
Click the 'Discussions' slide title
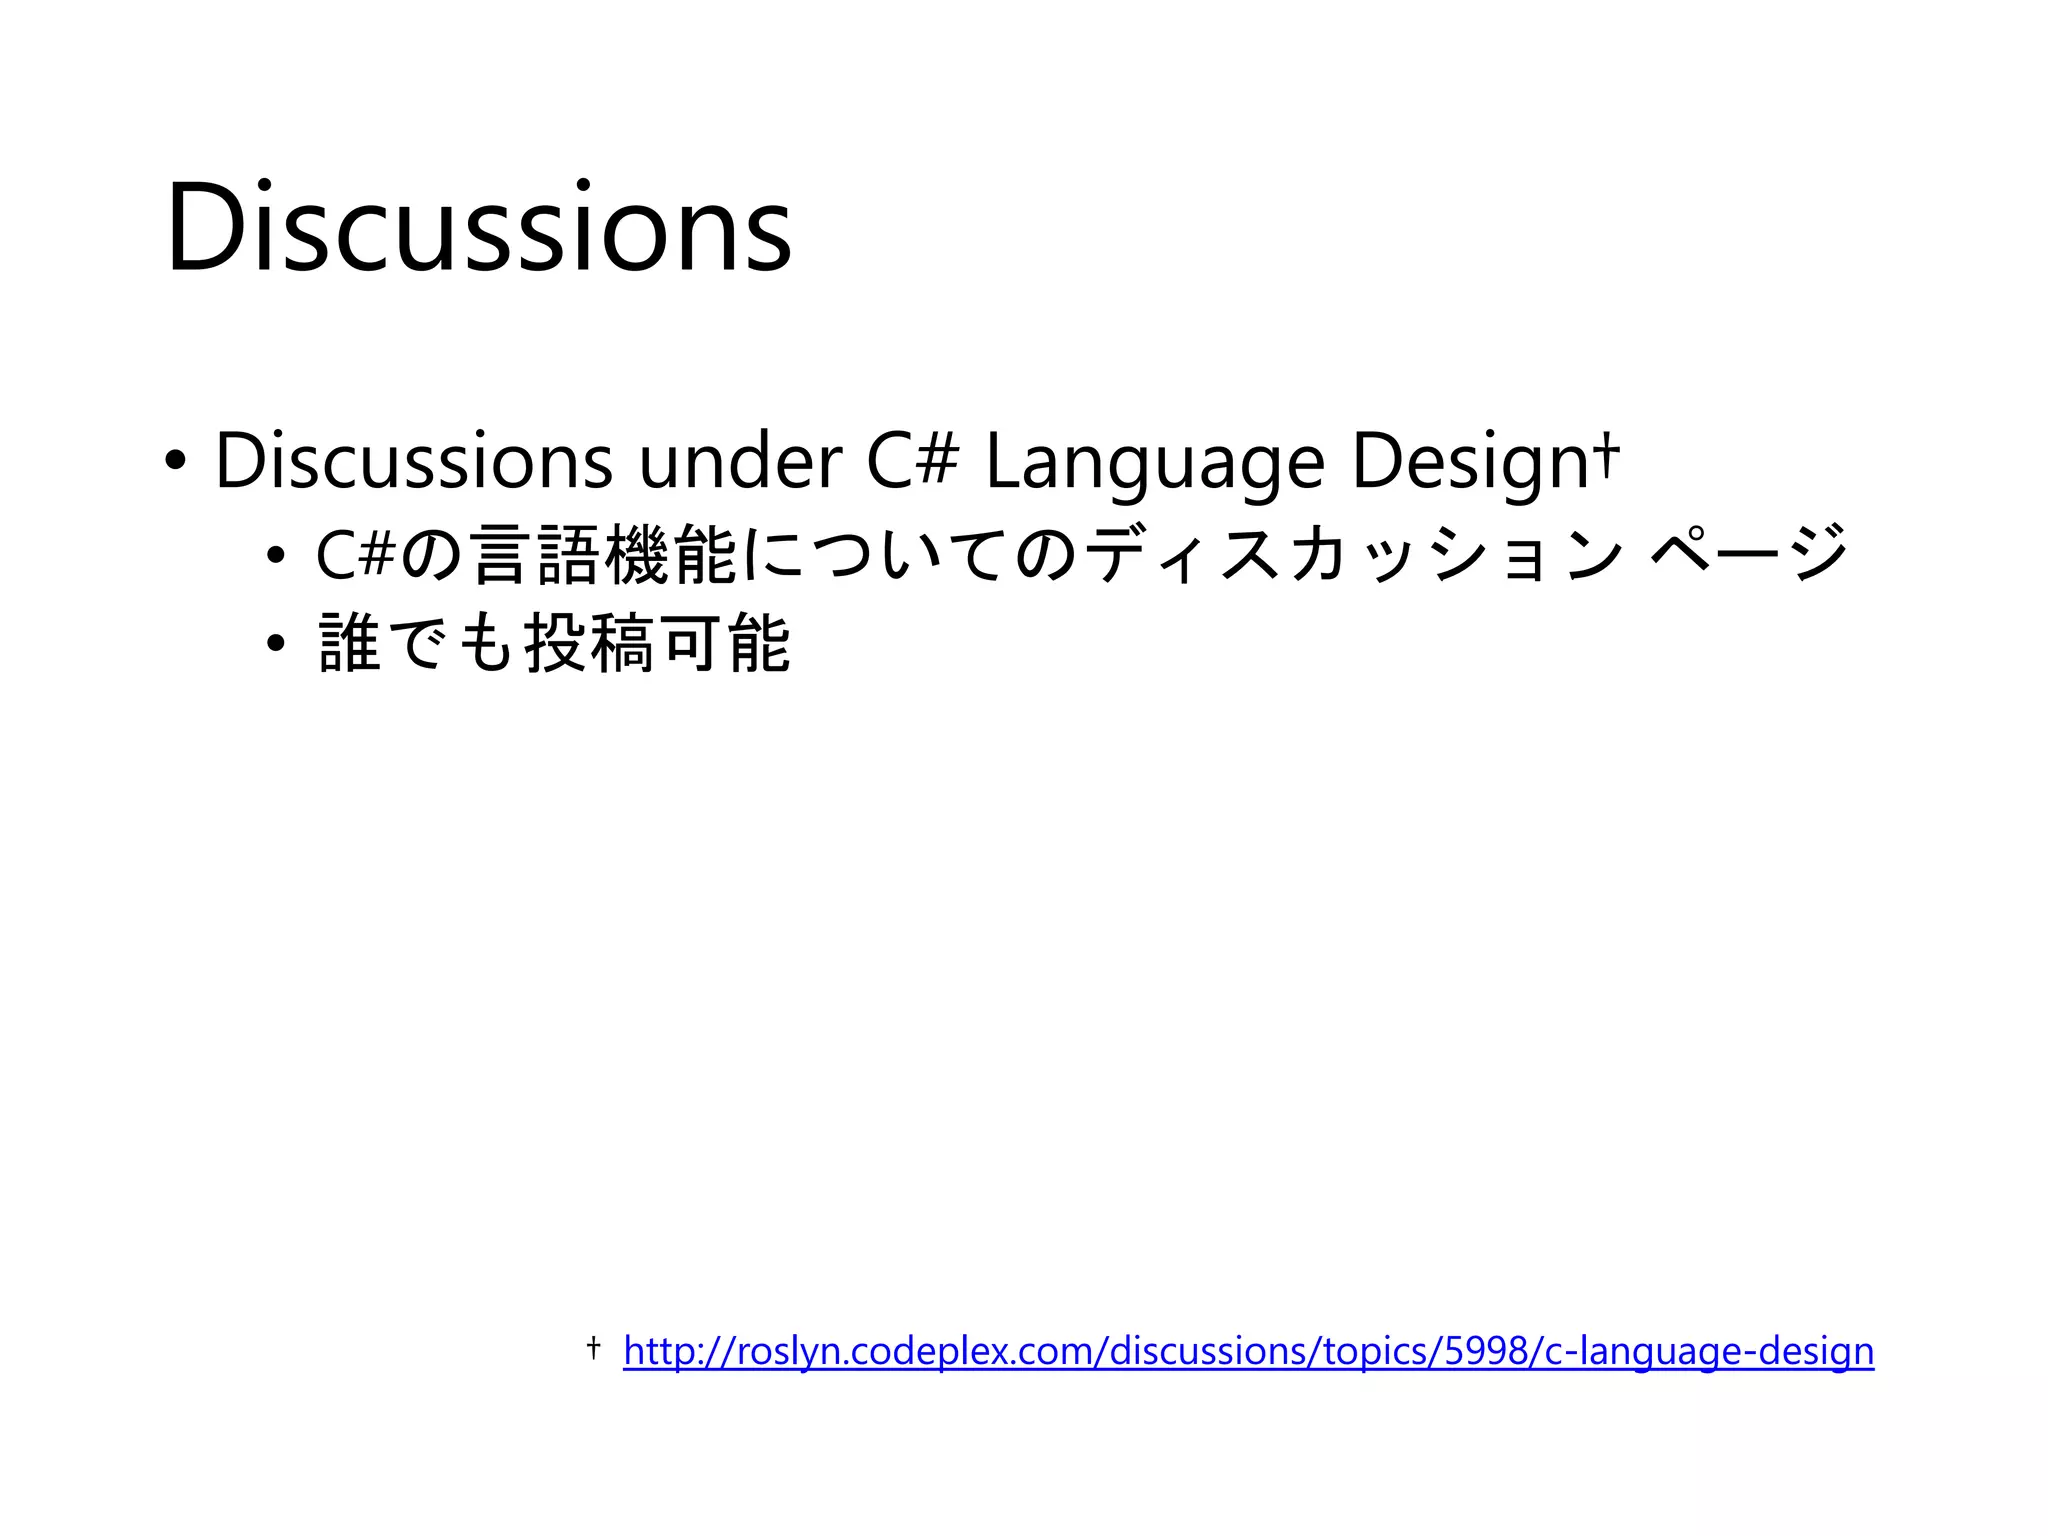point(479,226)
